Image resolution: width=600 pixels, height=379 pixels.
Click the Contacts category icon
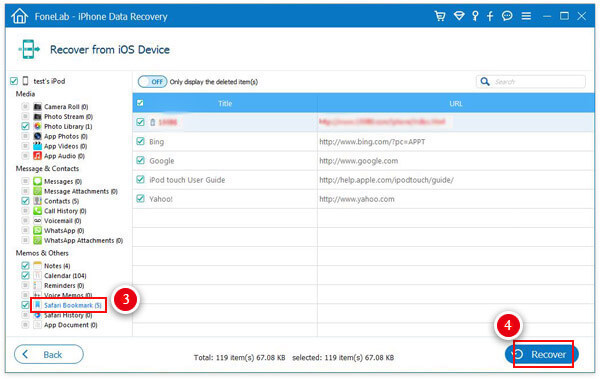pos(38,201)
